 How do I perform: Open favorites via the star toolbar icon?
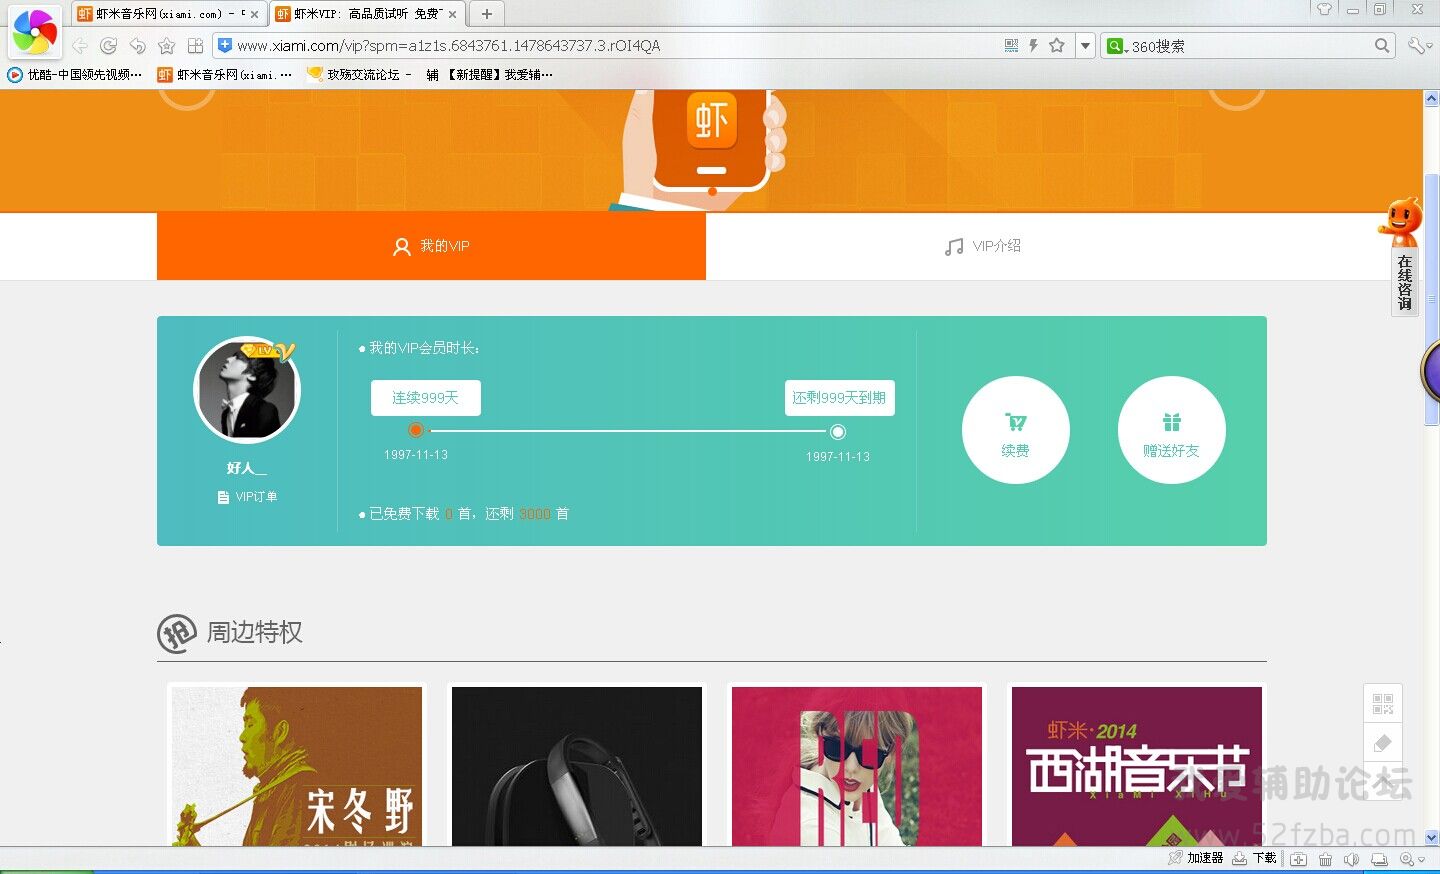pos(167,46)
